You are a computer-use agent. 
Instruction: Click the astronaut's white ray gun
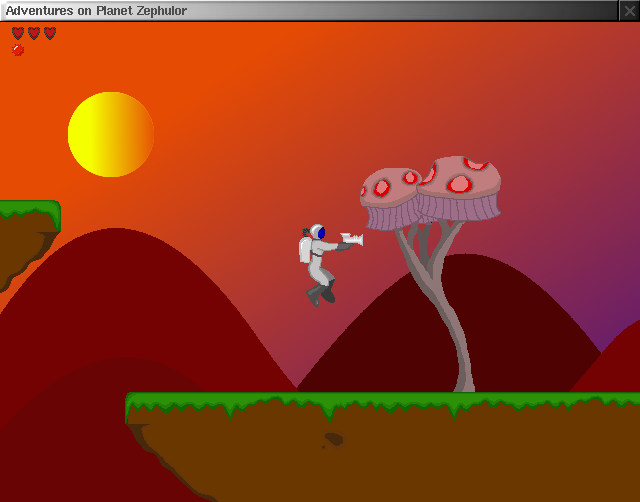point(351,240)
